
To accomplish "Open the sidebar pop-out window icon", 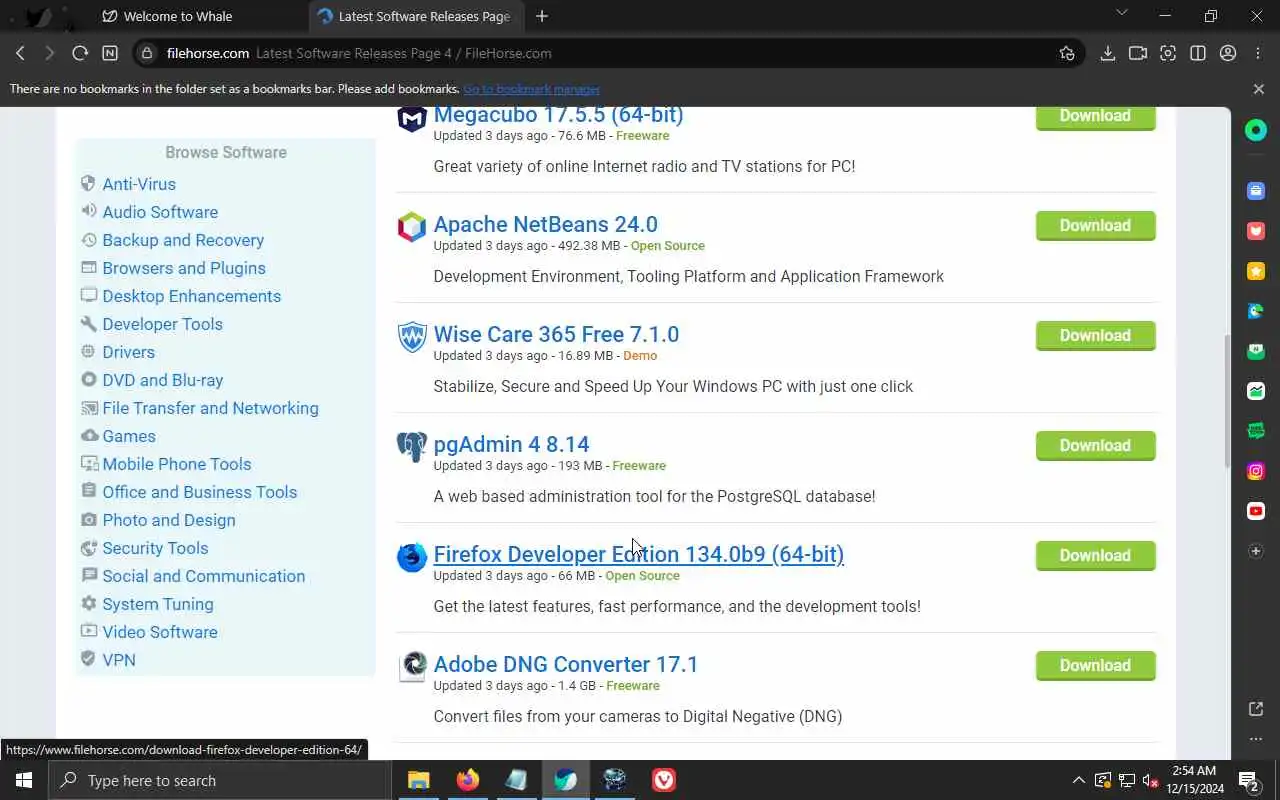I will [1256, 709].
